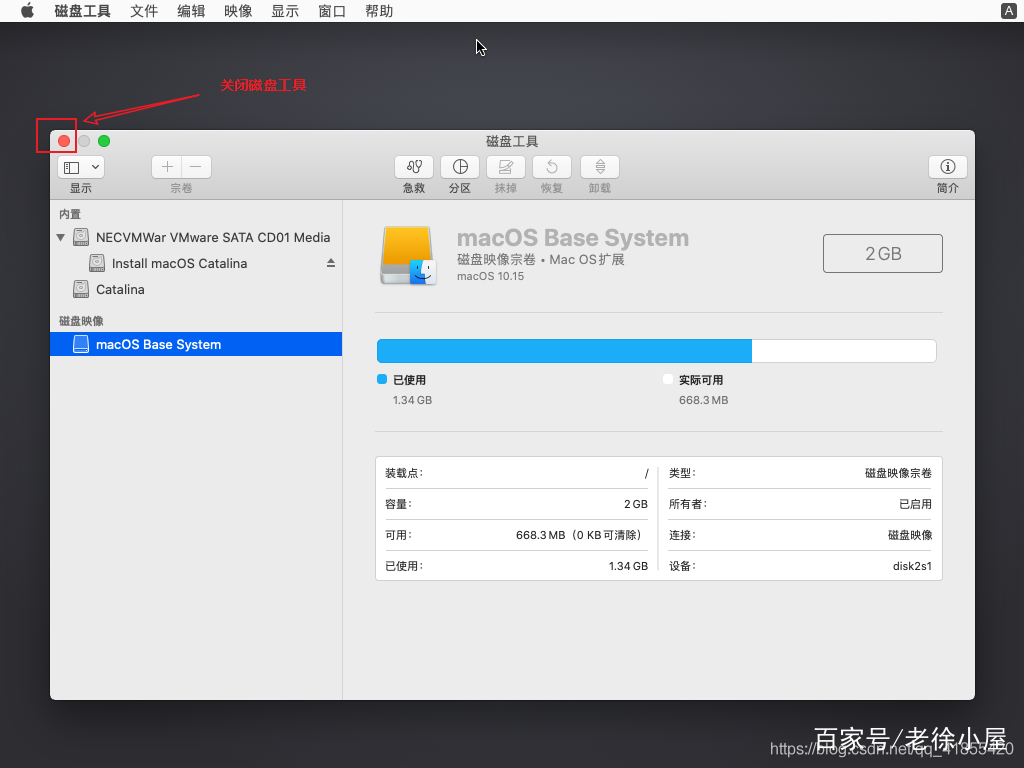Click the macOS Base System title heading

[573, 238]
